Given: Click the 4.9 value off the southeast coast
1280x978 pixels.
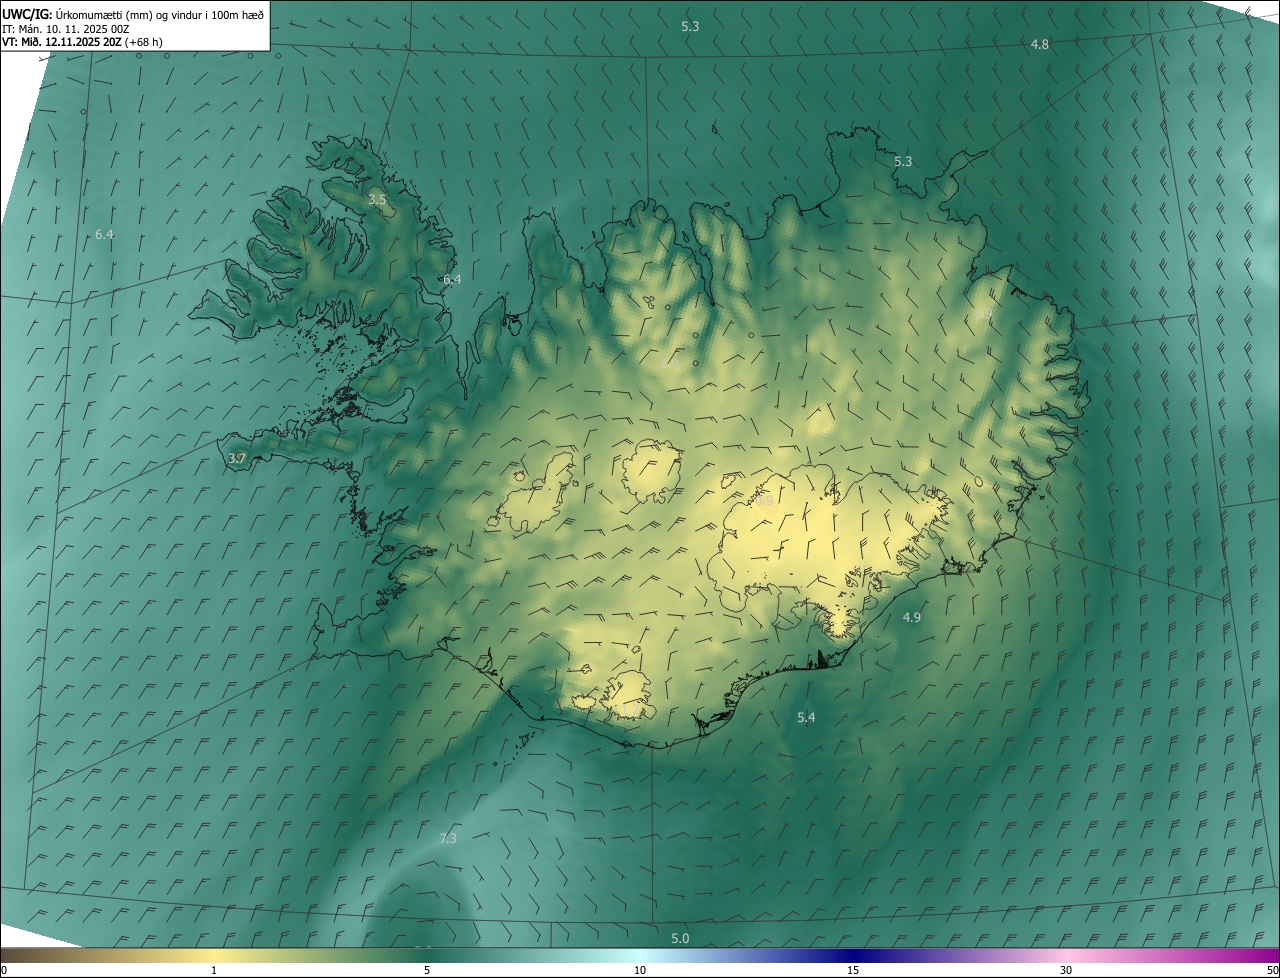Looking at the screenshot, I should tap(911, 617).
